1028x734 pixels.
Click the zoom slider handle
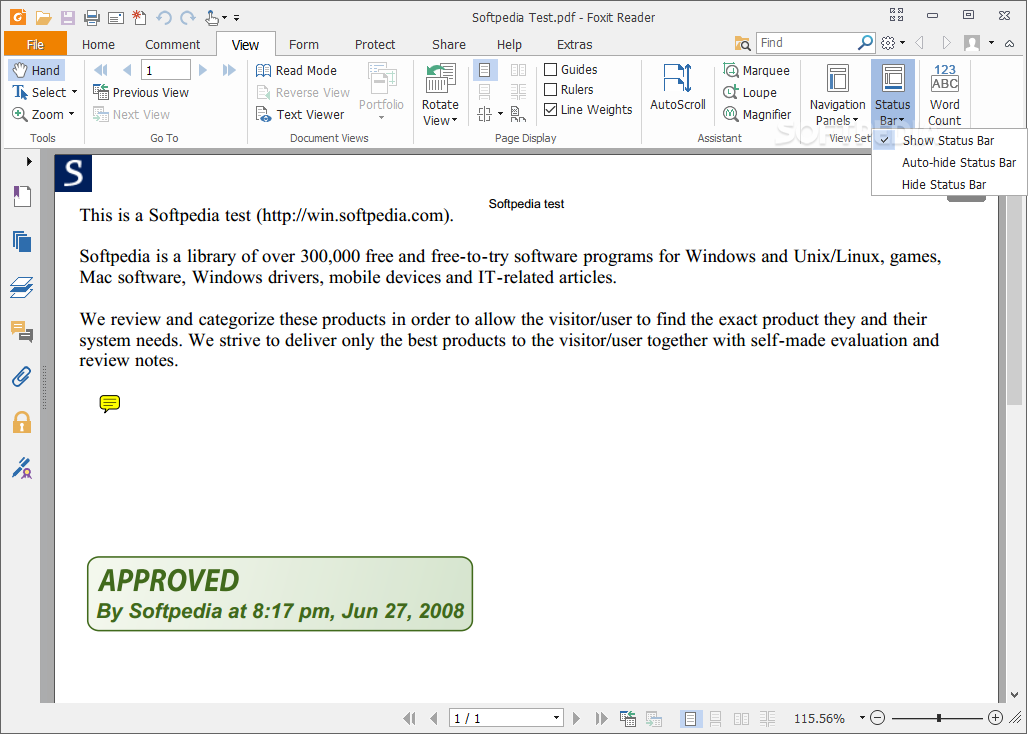click(x=939, y=718)
